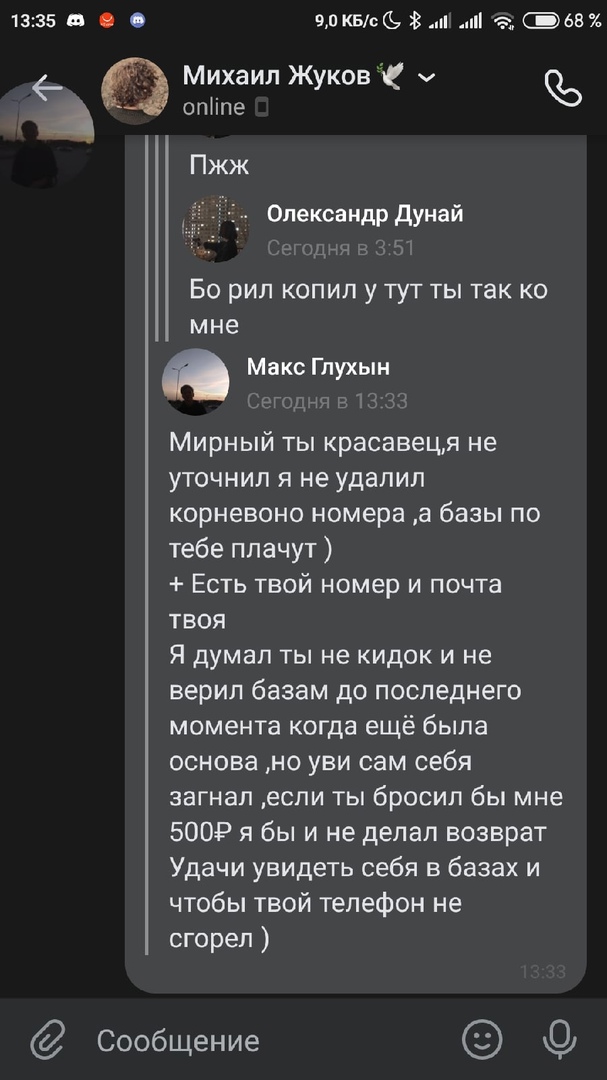Start a voice call with Михаил Жуков
Image resolution: width=607 pixels, height=1080 pixels.
pyautogui.click(x=562, y=89)
